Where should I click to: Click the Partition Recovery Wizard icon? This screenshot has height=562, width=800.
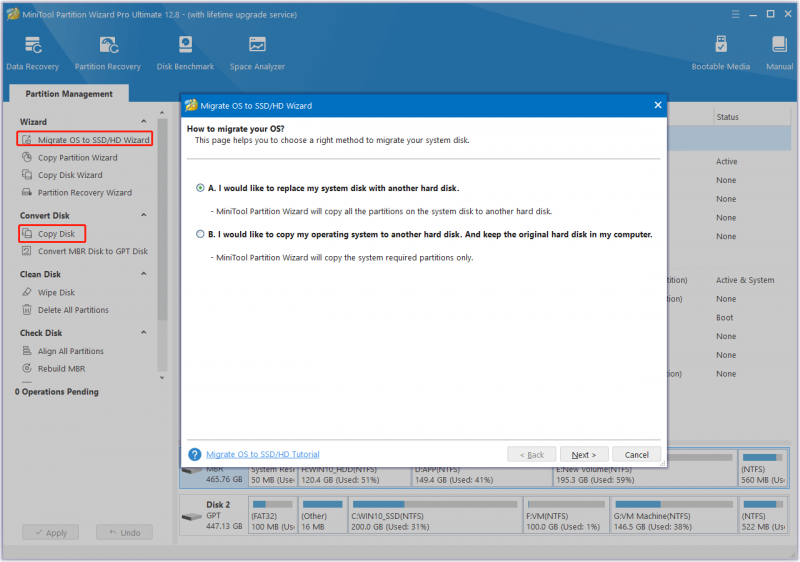pos(27,192)
